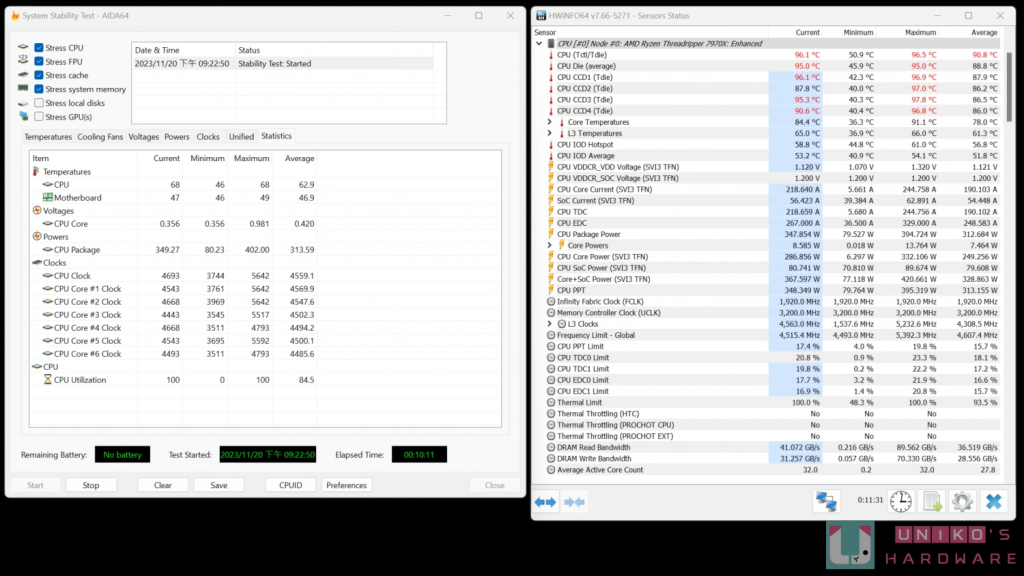Select the CPU EDC sensor row
Image resolution: width=1024 pixels, height=576 pixels.
tap(767, 223)
